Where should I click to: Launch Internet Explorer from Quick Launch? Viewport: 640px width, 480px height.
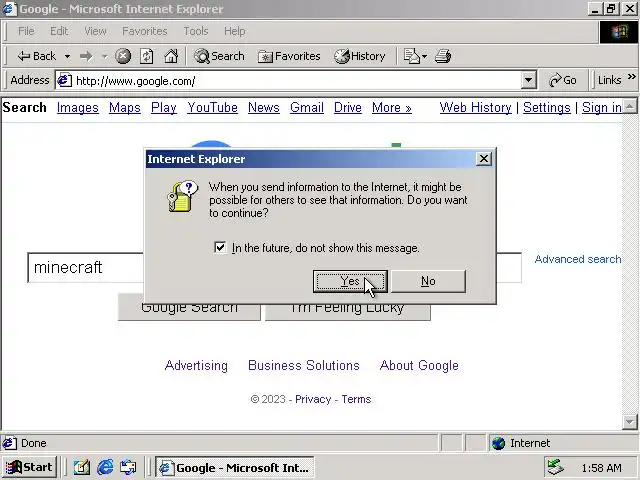click(105, 467)
